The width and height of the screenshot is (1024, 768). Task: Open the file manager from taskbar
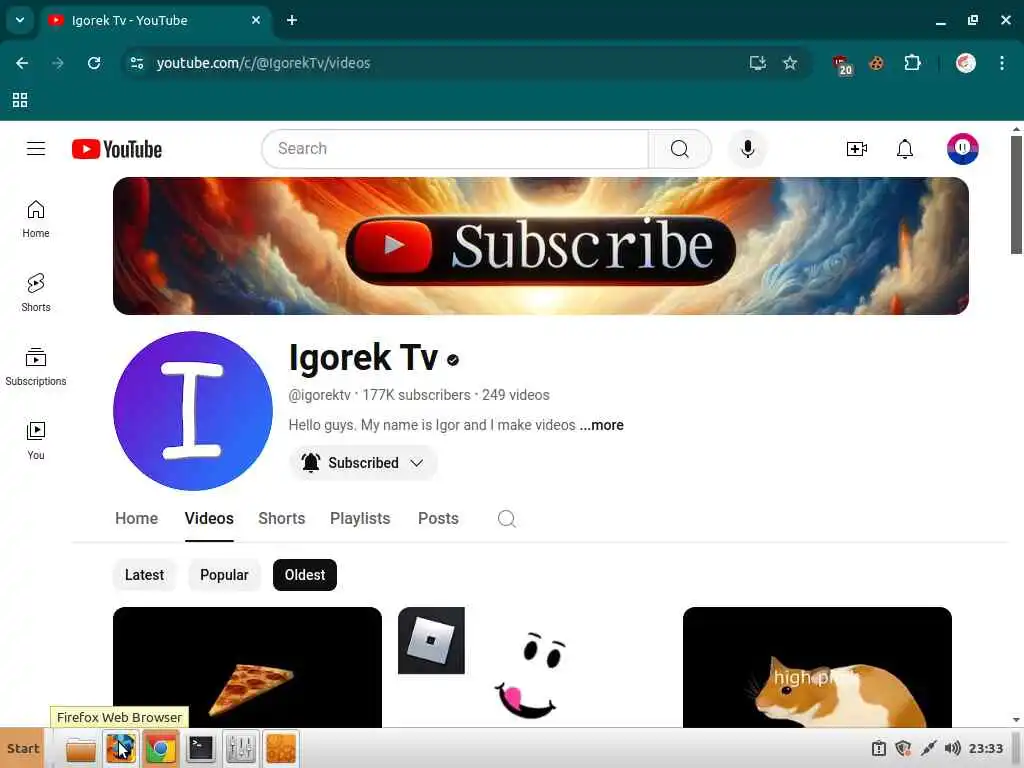coord(81,749)
